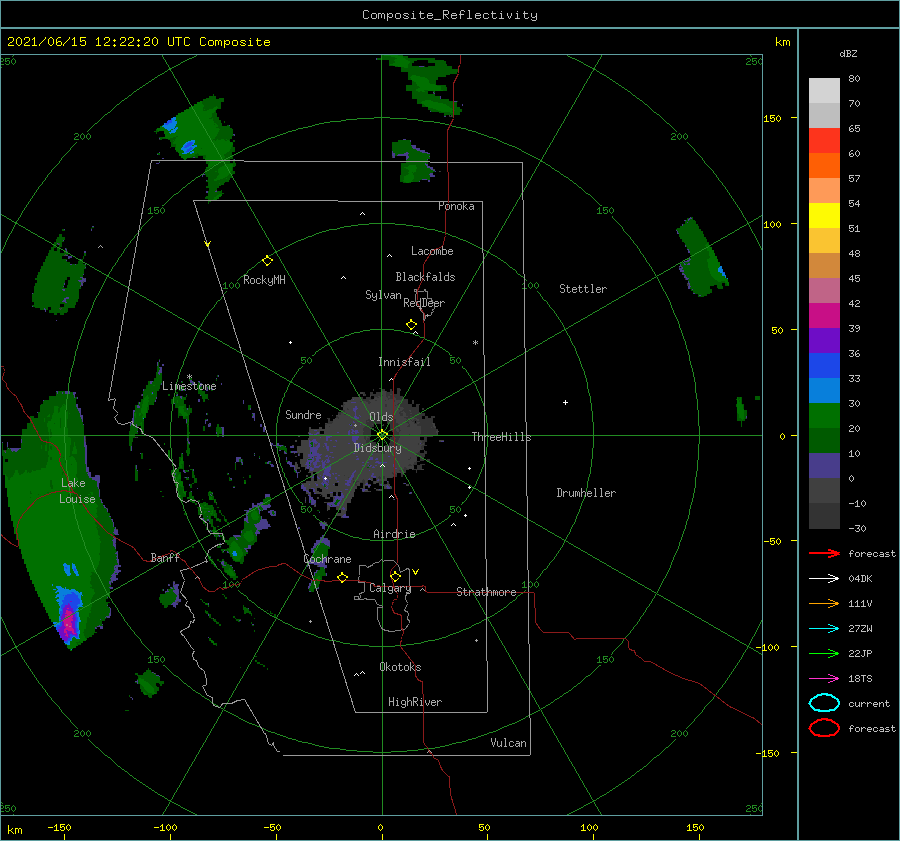Choose the green 22JP arrow legend symbol

tap(824, 653)
